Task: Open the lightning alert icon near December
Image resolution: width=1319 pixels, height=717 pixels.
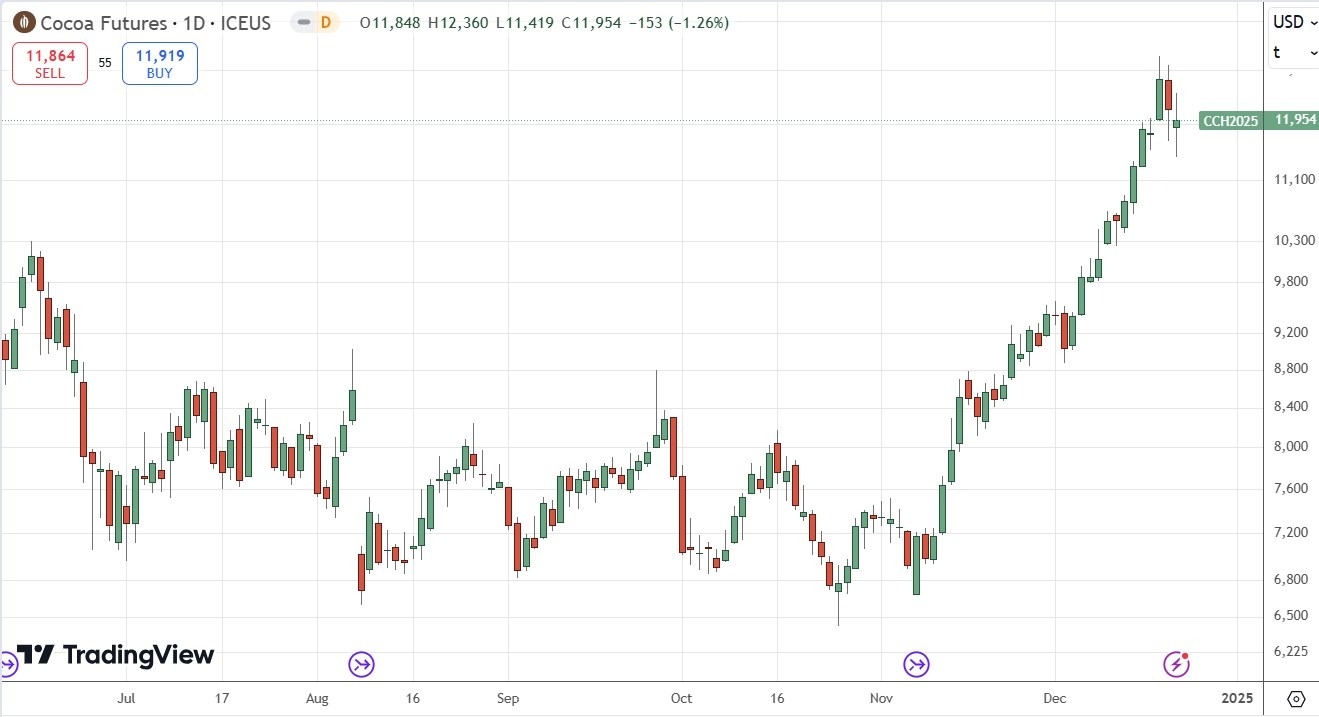Action: 1175,662
